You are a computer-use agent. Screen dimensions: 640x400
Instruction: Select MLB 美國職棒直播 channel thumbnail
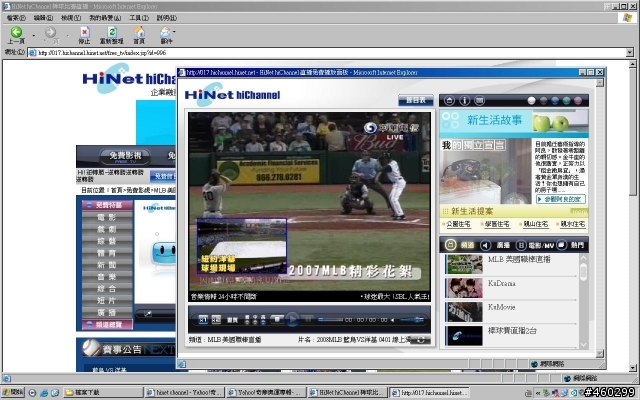pos(464,264)
